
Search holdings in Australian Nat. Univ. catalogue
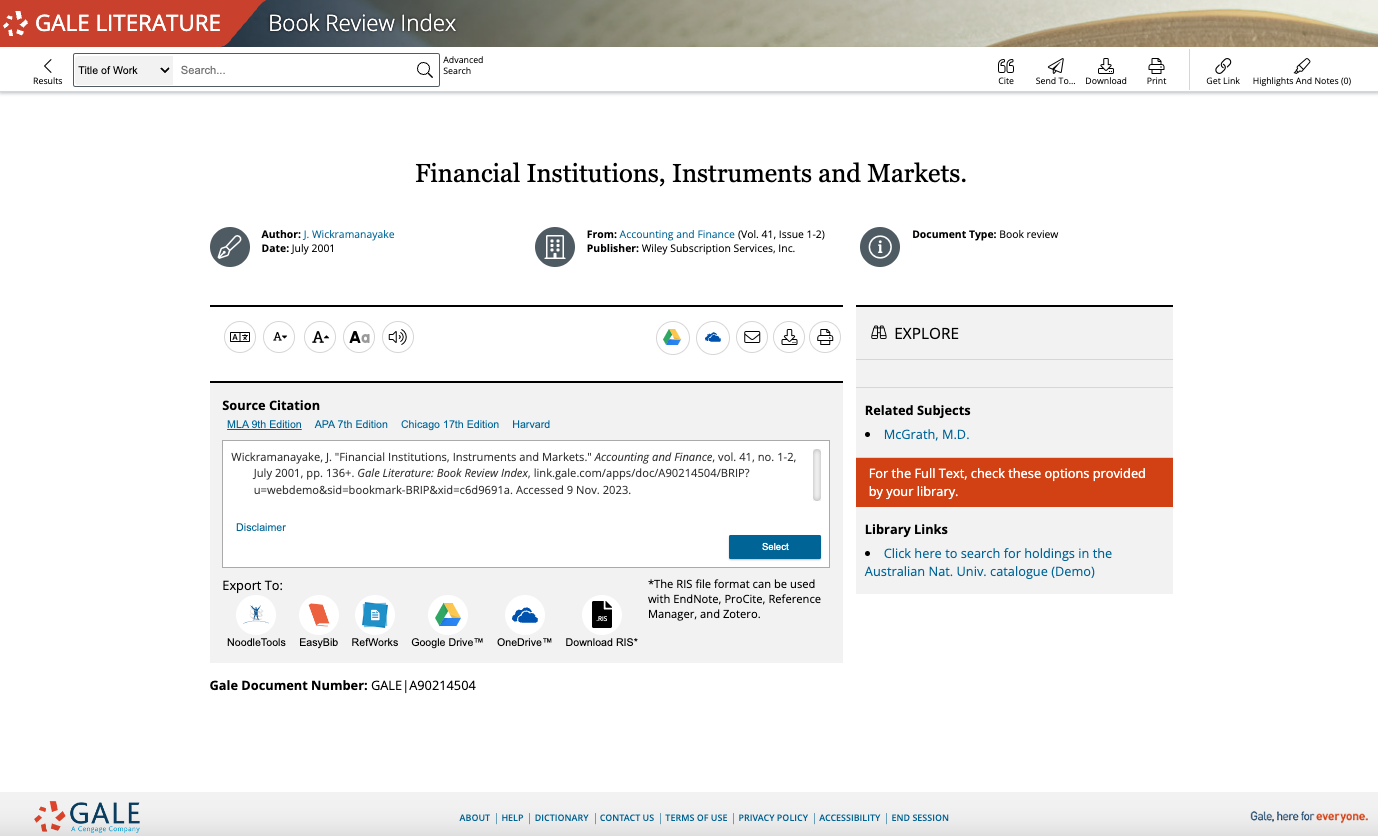click(988, 562)
